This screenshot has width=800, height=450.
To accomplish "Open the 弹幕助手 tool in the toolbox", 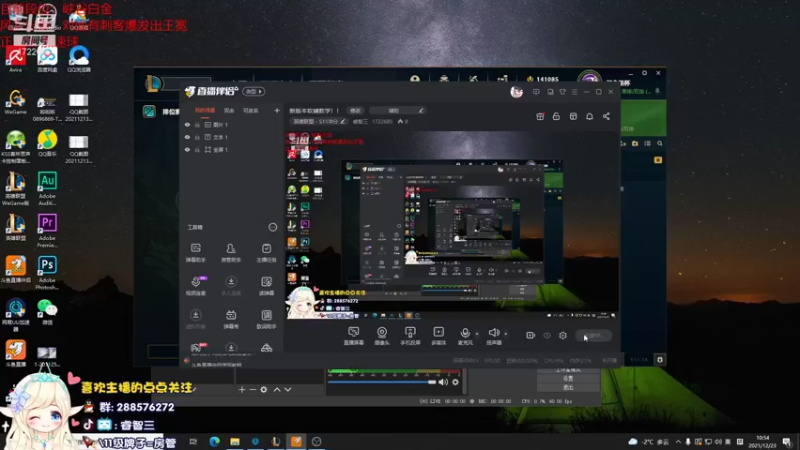I will pos(195,253).
